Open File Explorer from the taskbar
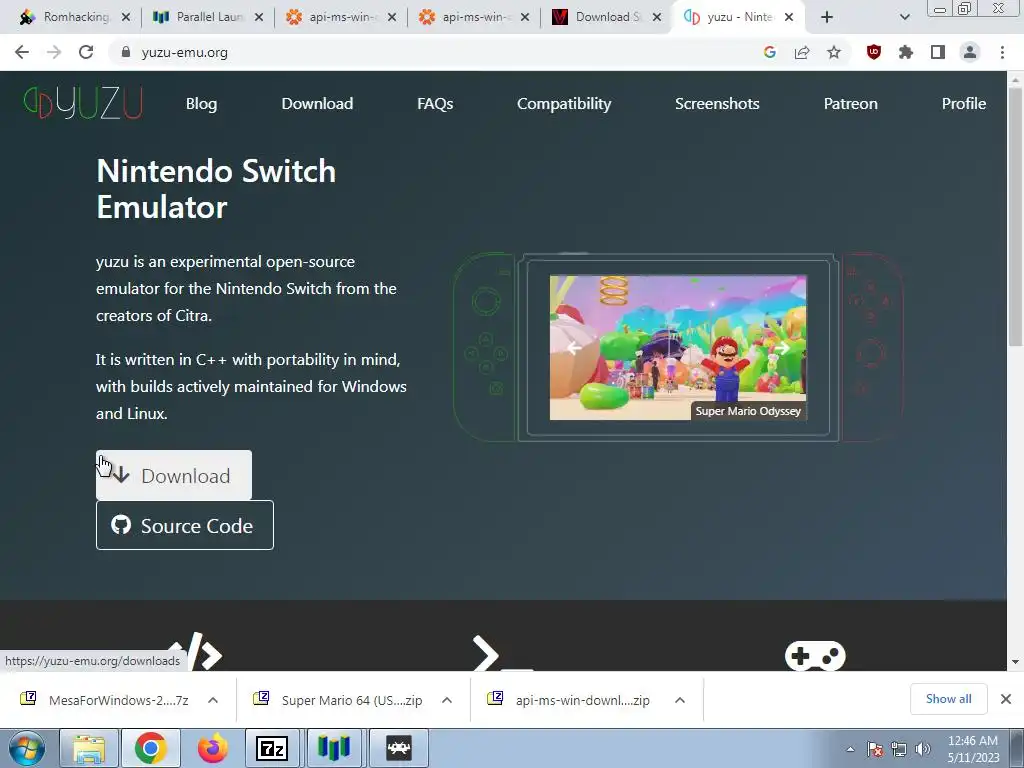This screenshot has width=1024, height=768. click(89, 748)
